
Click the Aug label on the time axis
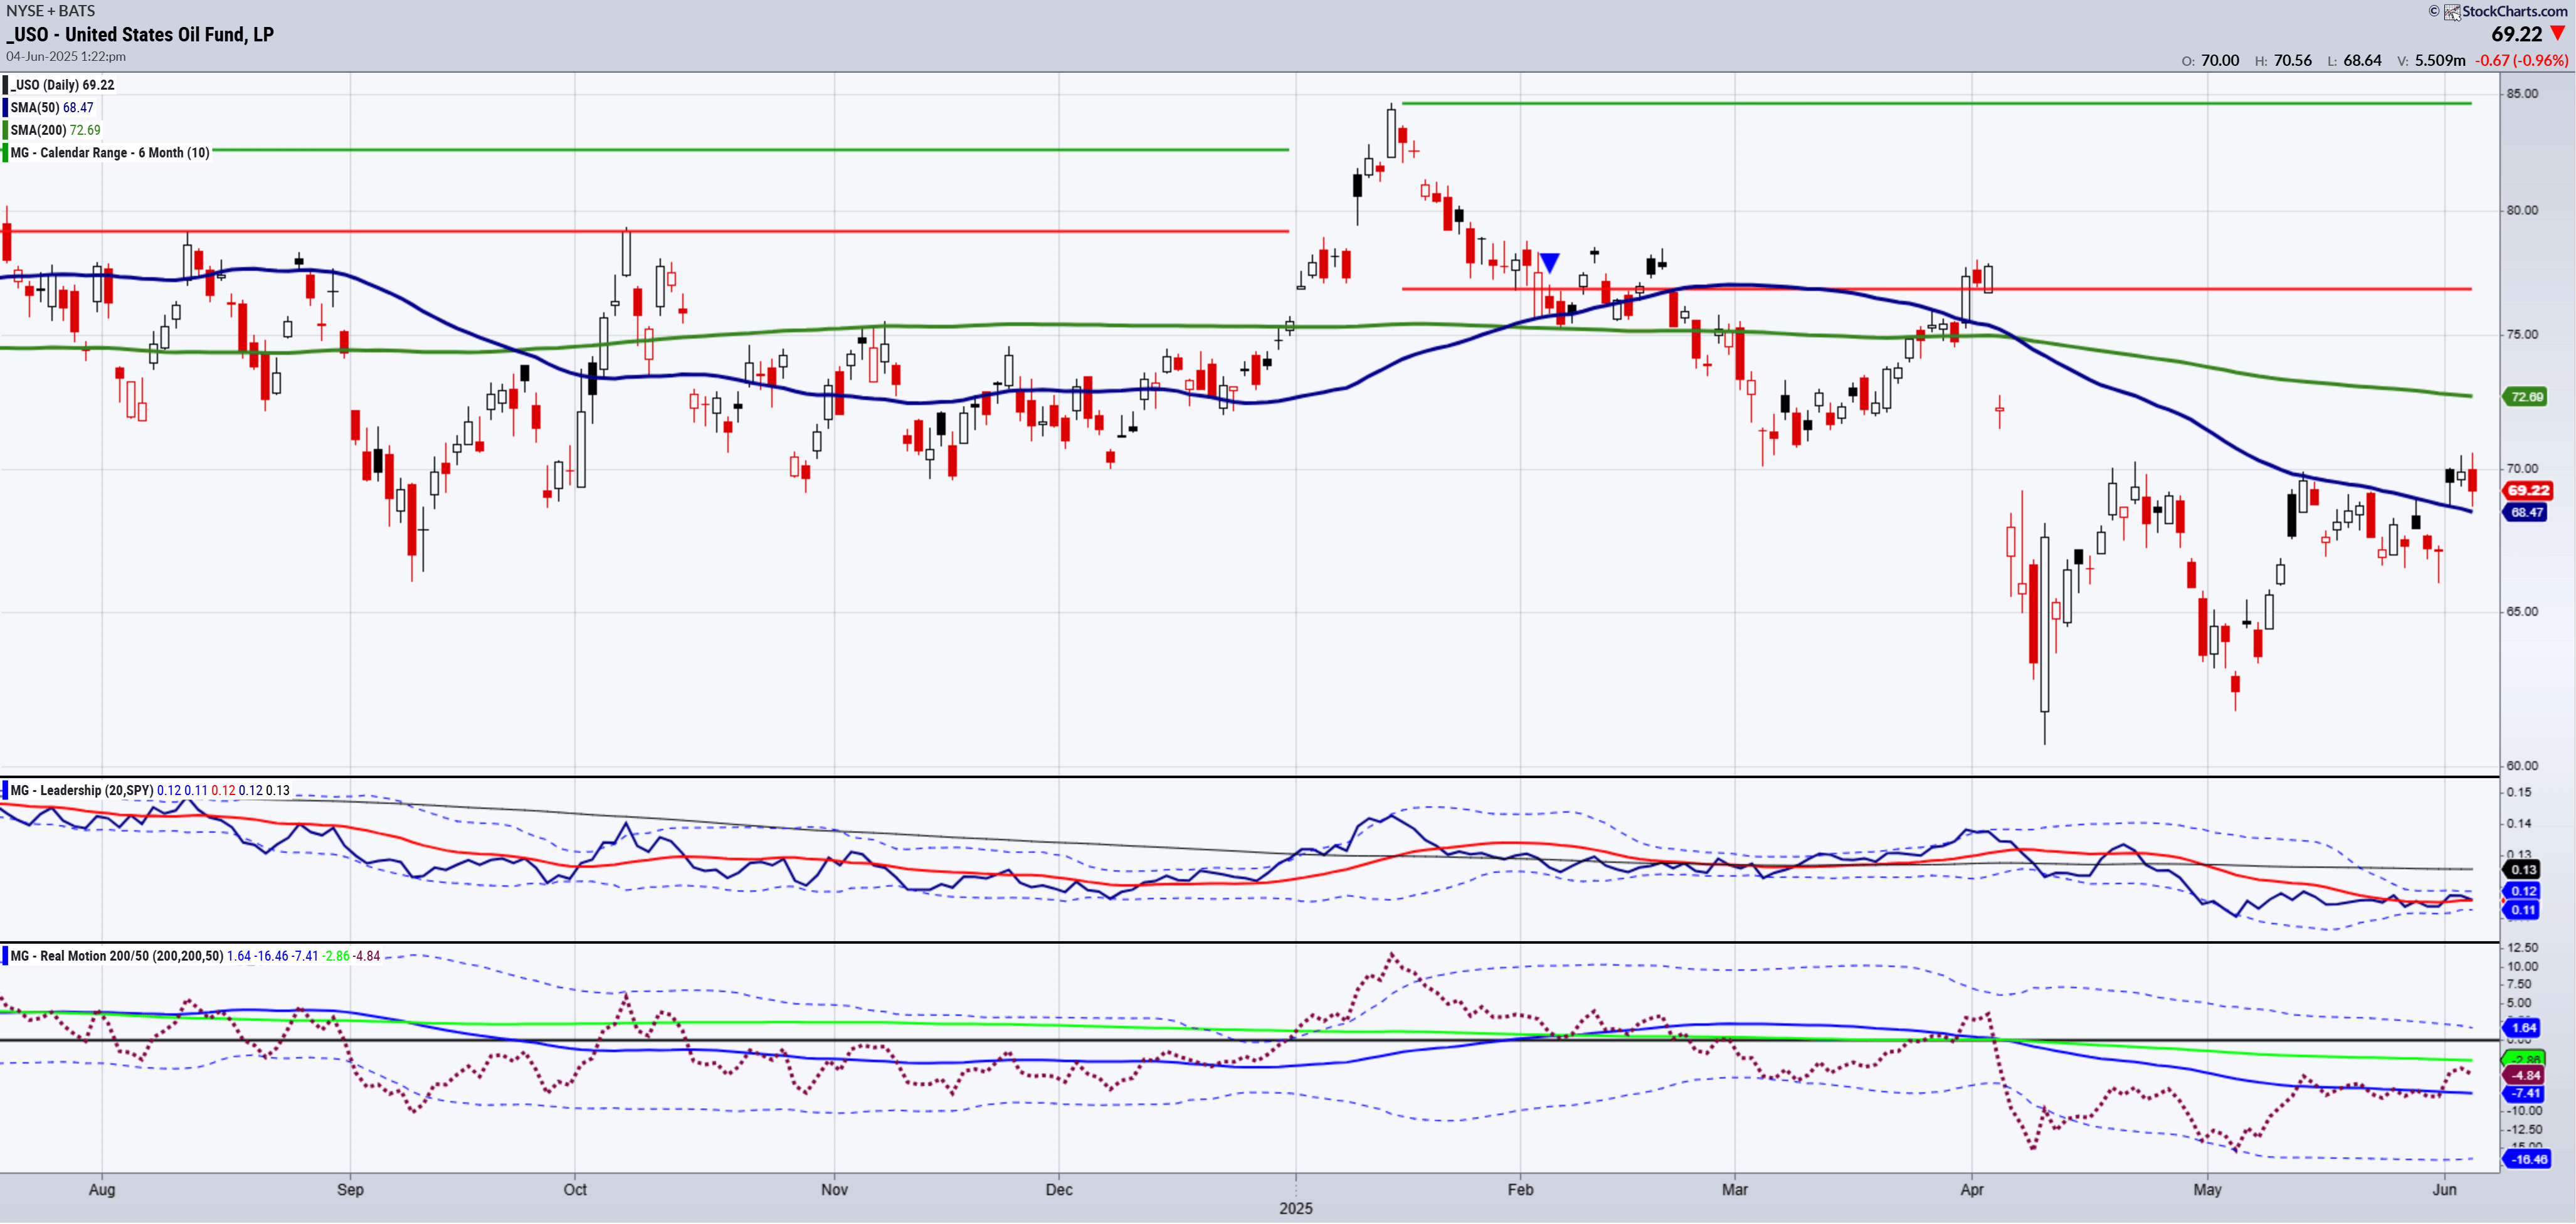tap(102, 1191)
